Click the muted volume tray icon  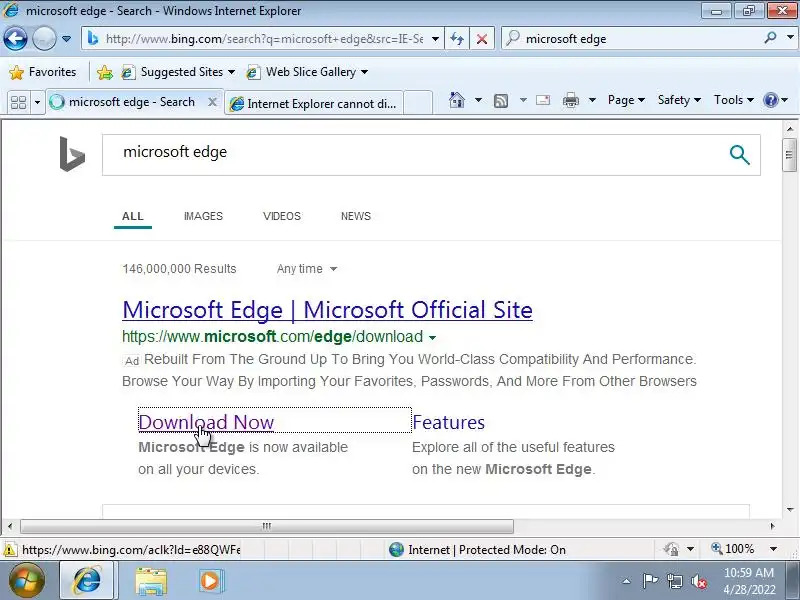[x=699, y=581]
